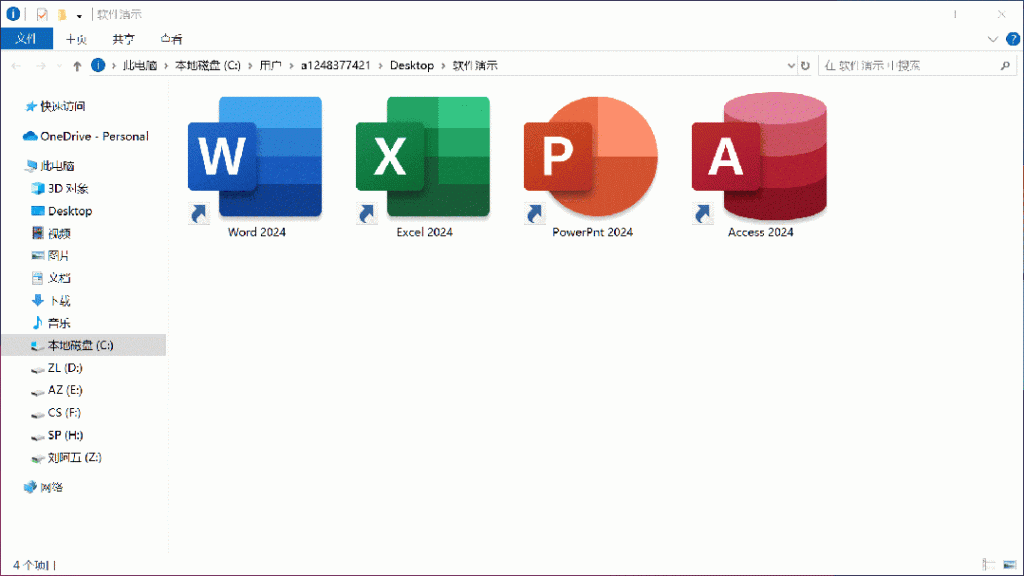The height and width of the screenshot is (576, 1024).
Task: Click the Word 2024 file name label
Action: [x=257, y=232]
